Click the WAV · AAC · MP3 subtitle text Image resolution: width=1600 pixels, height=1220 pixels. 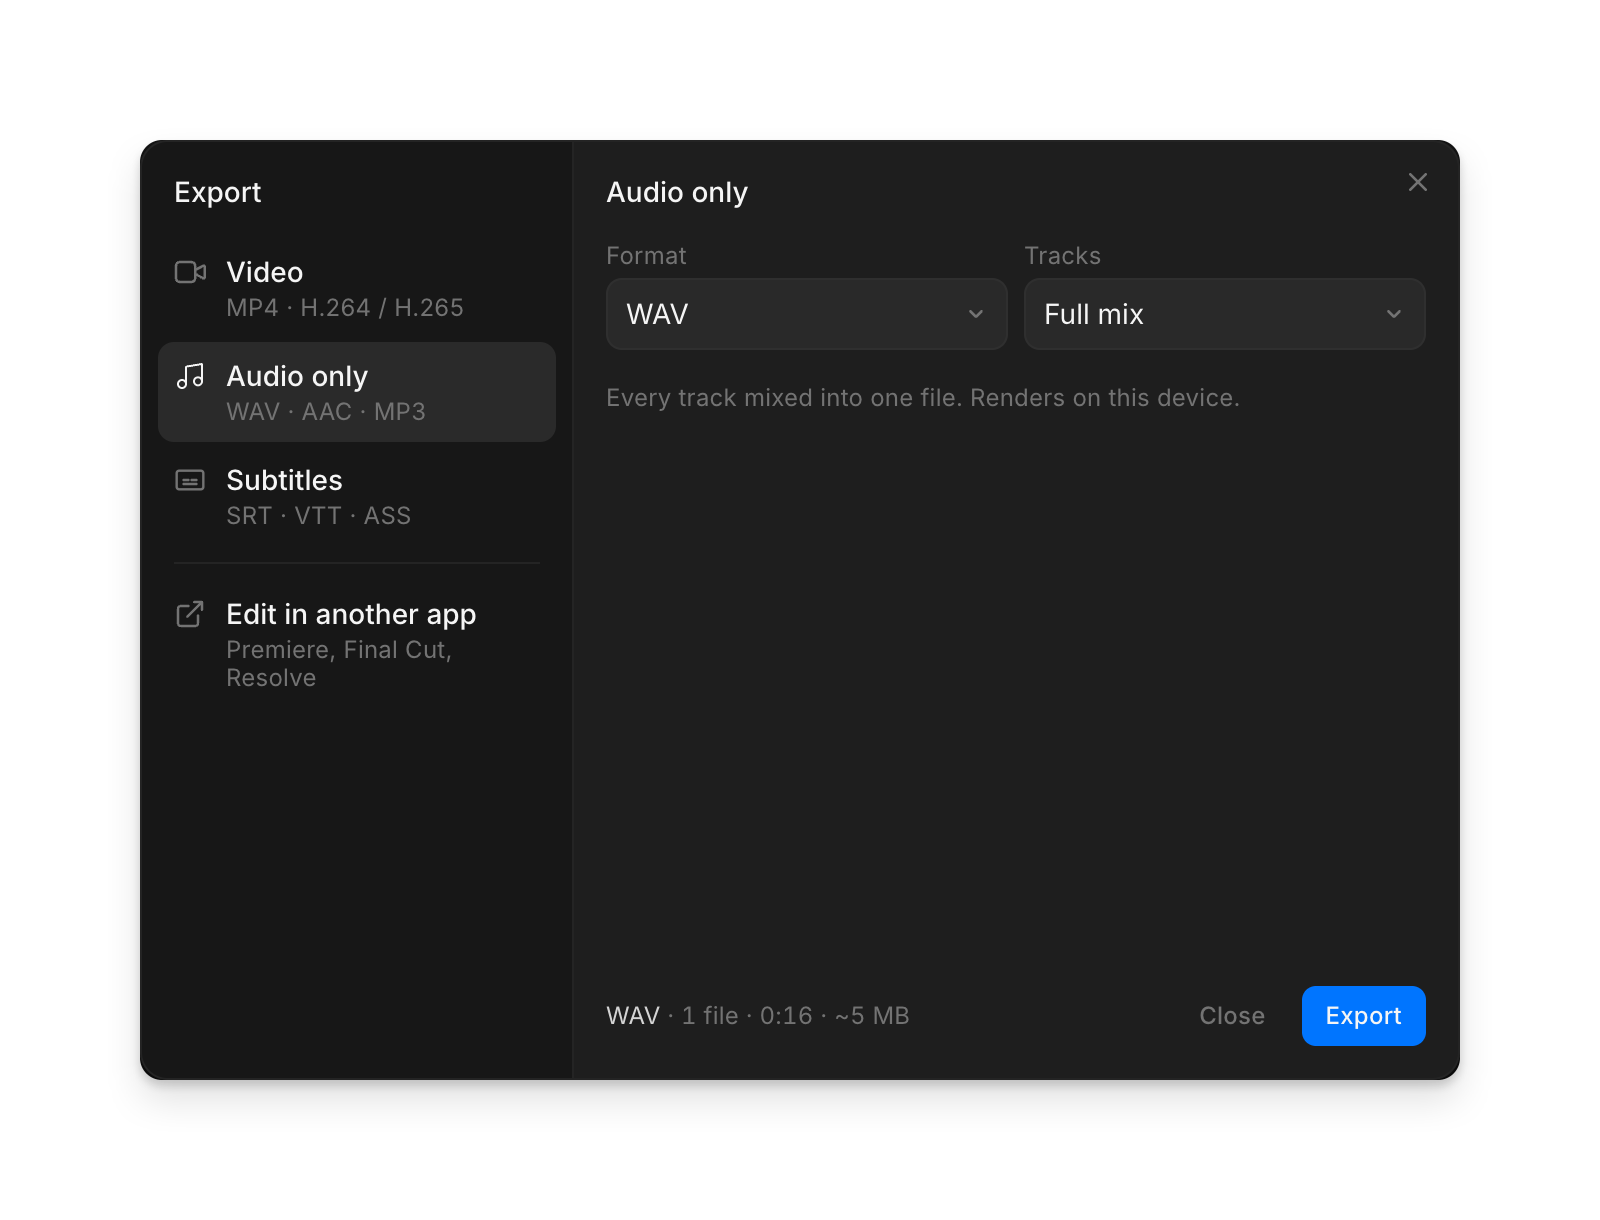coord(326,412)
